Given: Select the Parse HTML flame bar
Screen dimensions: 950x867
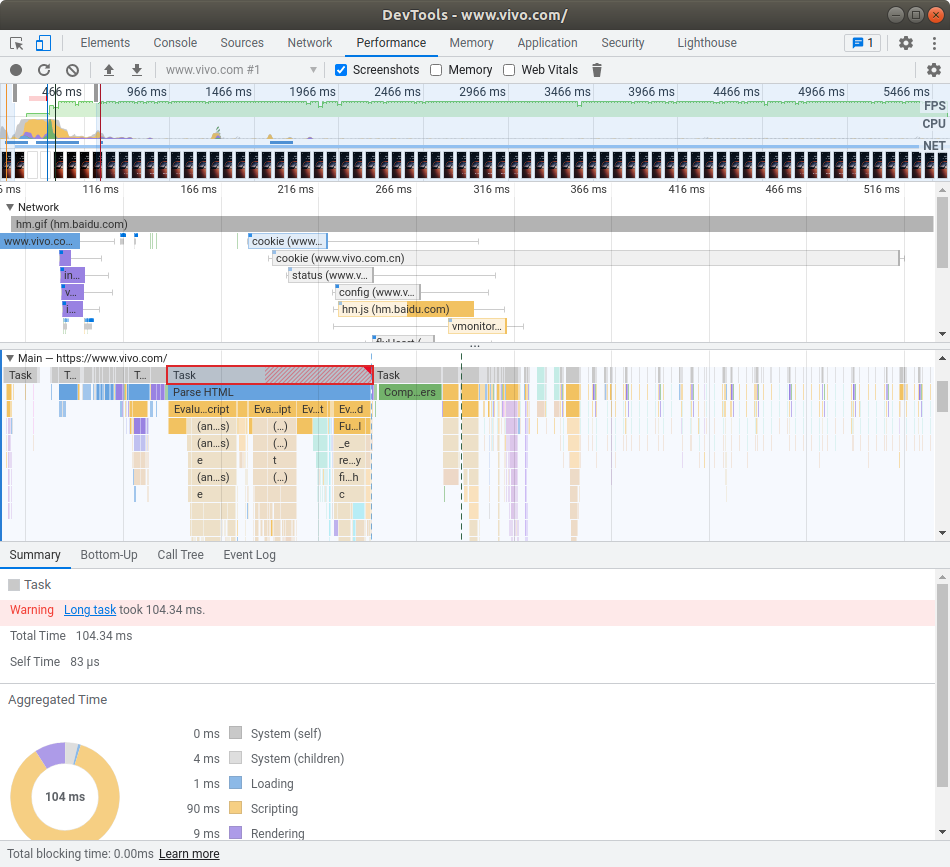Looking at the screenshot, I should (x=270, y=393).
